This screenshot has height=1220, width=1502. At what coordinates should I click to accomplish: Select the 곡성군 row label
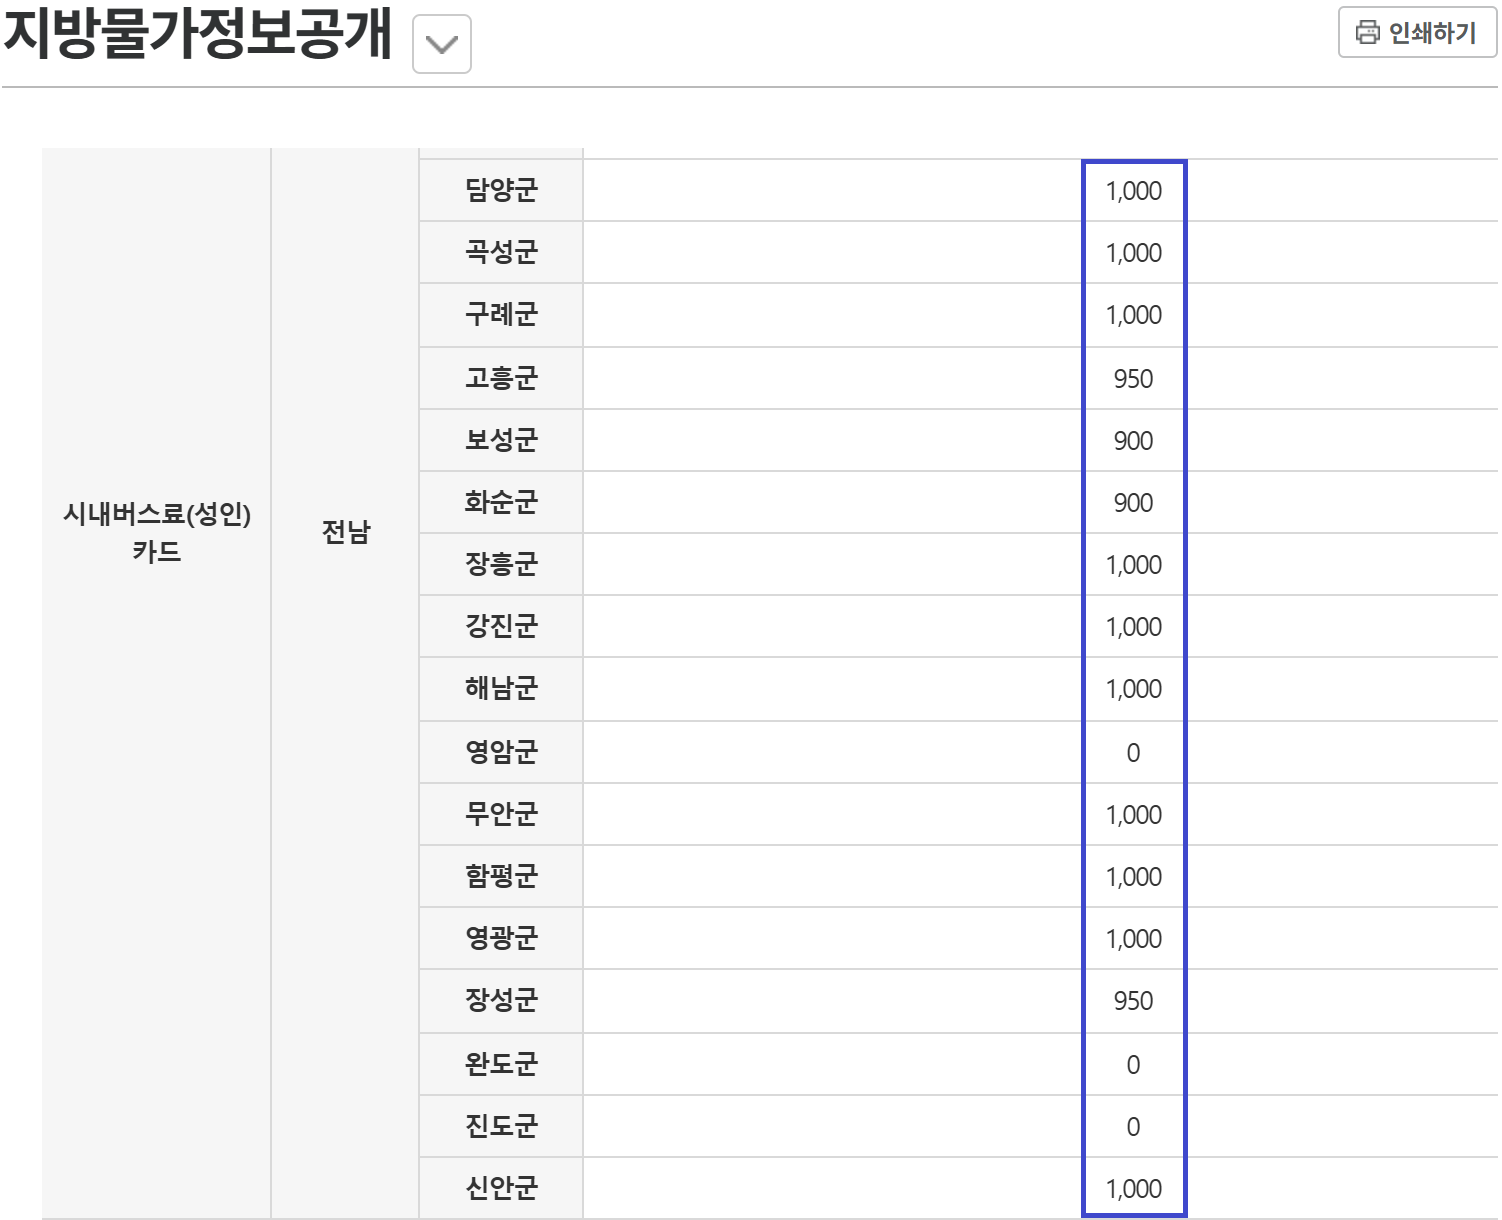pyautogui.click(x=501, y=252)
